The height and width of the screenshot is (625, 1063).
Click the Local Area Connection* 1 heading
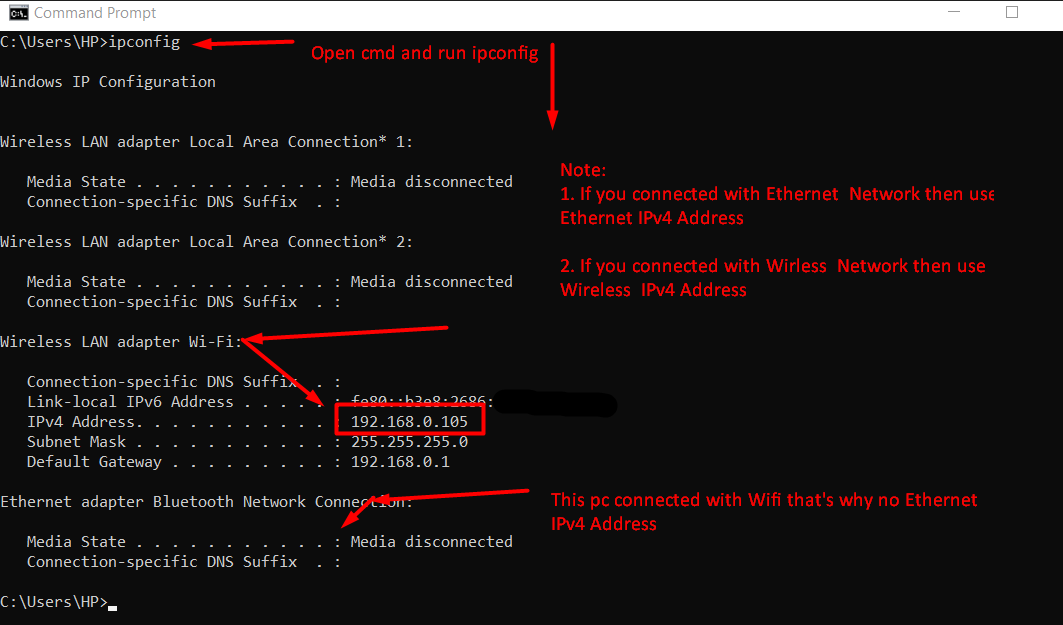coord(206,142)
